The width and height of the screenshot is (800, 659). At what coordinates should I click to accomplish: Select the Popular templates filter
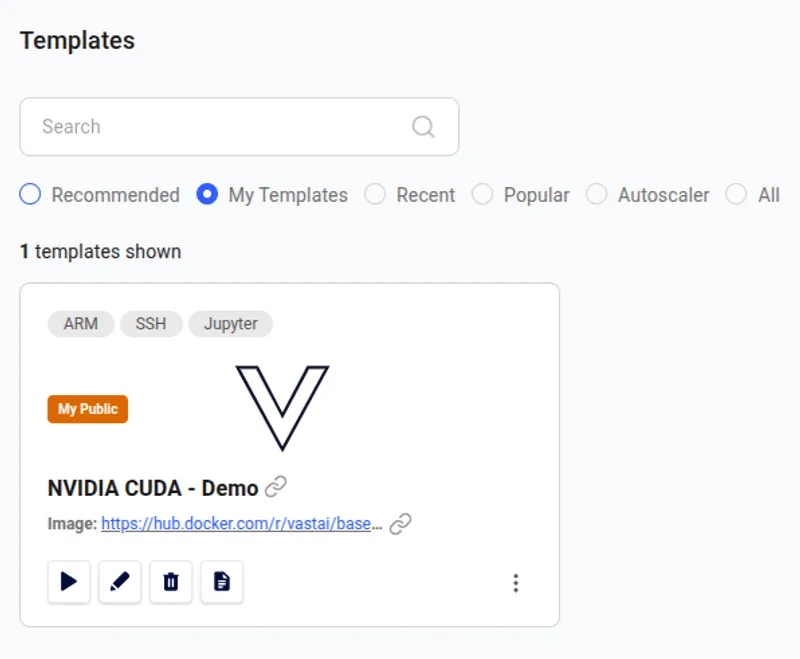483,195
